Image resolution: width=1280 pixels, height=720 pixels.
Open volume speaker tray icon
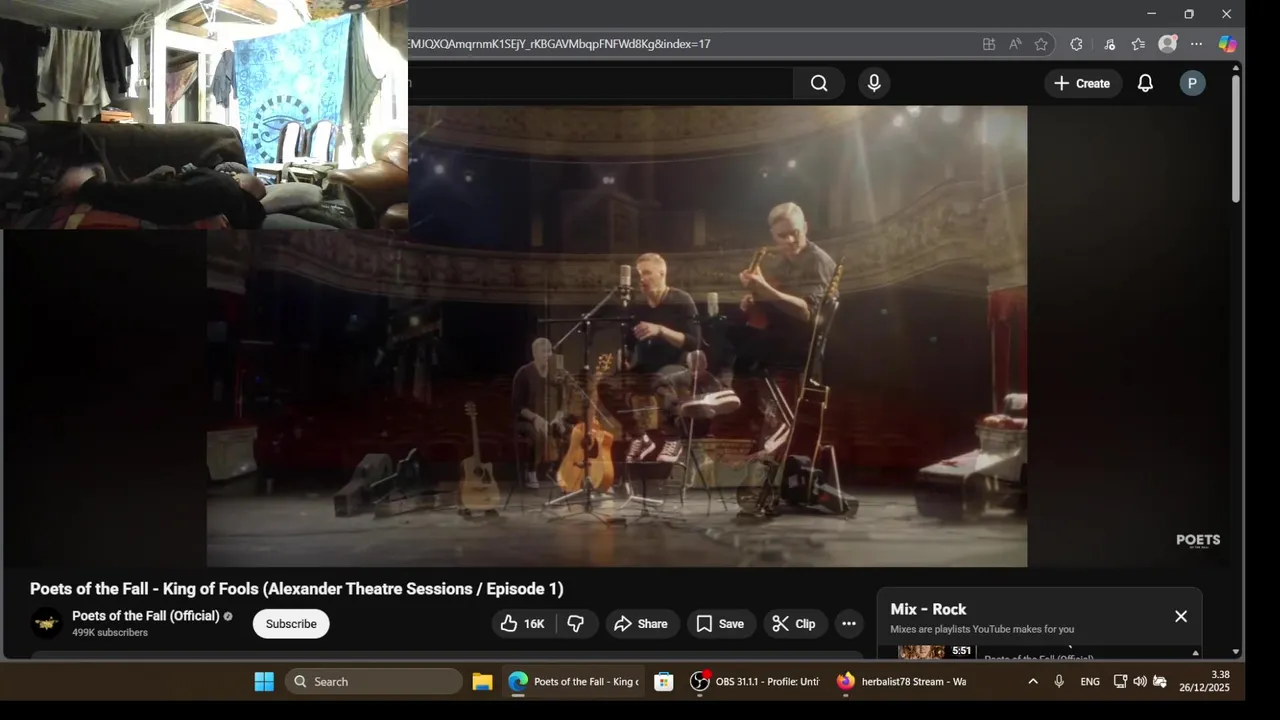(1140, 682)
